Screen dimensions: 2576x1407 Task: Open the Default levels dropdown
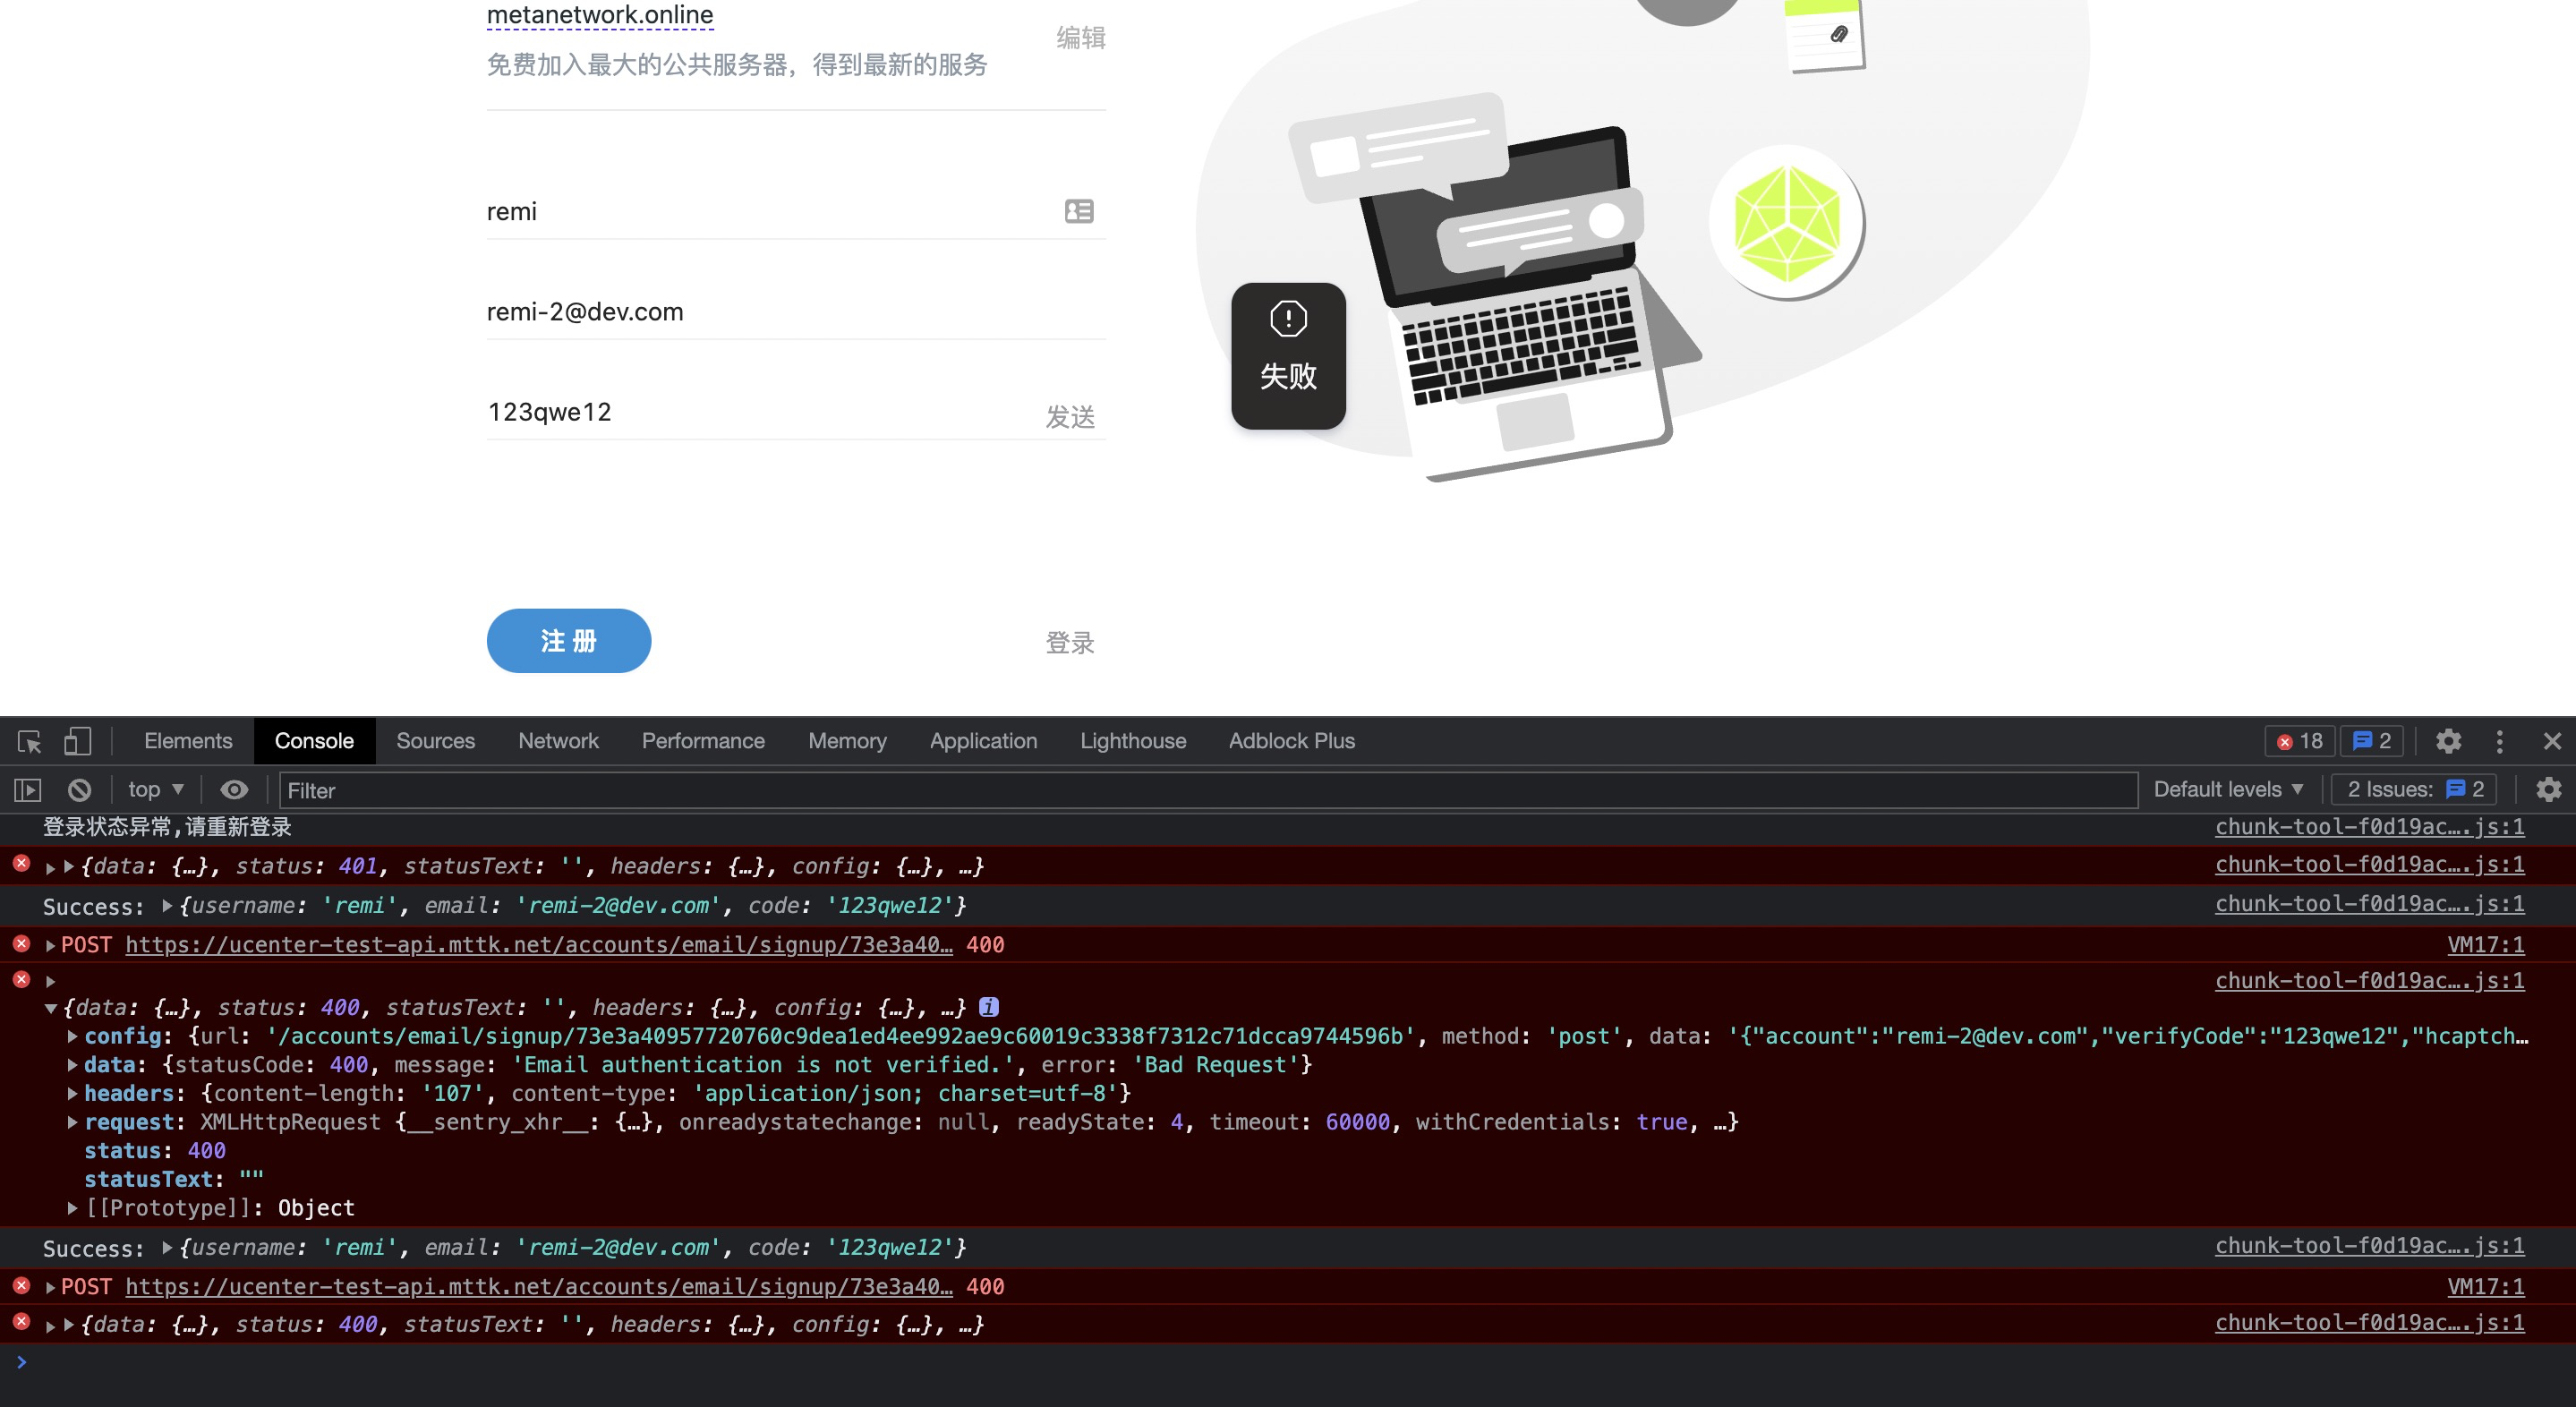tap(2228, 790)
